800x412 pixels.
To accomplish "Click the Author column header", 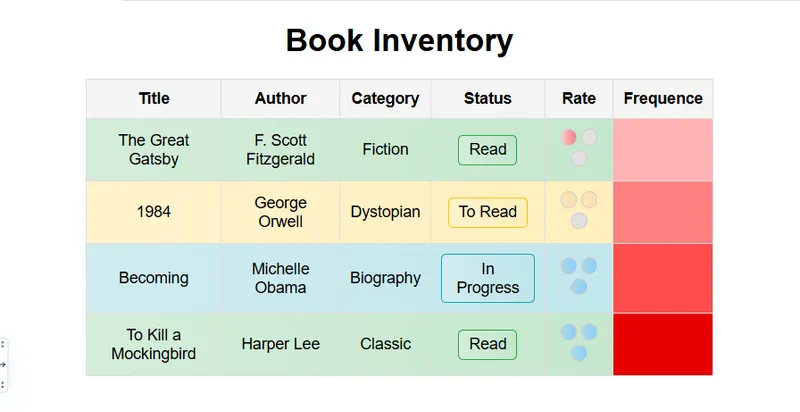I will 280,98.
